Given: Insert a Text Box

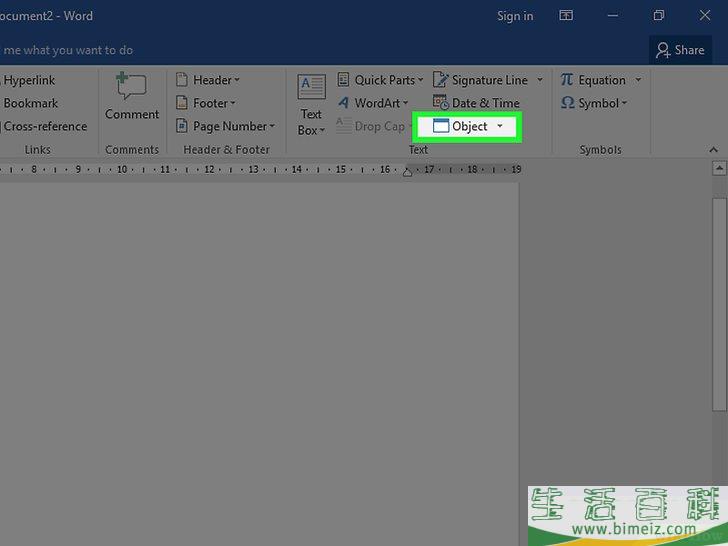Looking at the screenshot, I should pos(311,105).
